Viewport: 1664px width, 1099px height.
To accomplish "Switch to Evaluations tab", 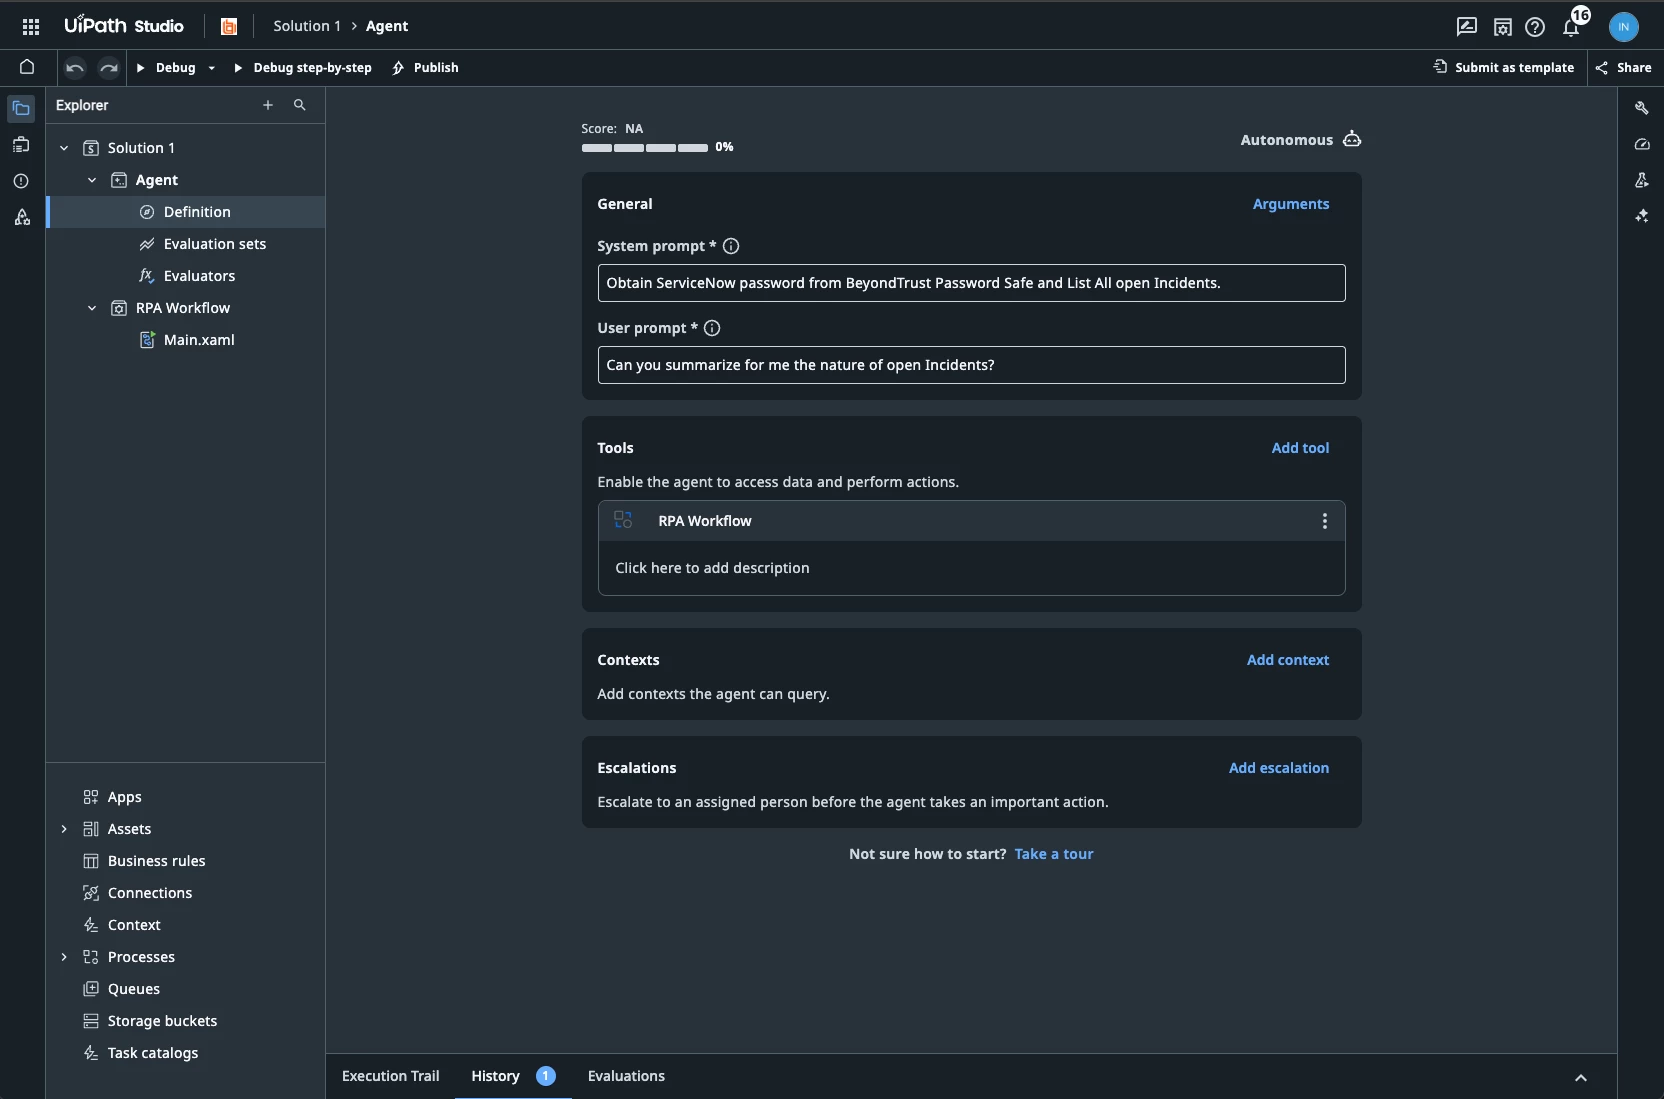I will (626, 1076).
